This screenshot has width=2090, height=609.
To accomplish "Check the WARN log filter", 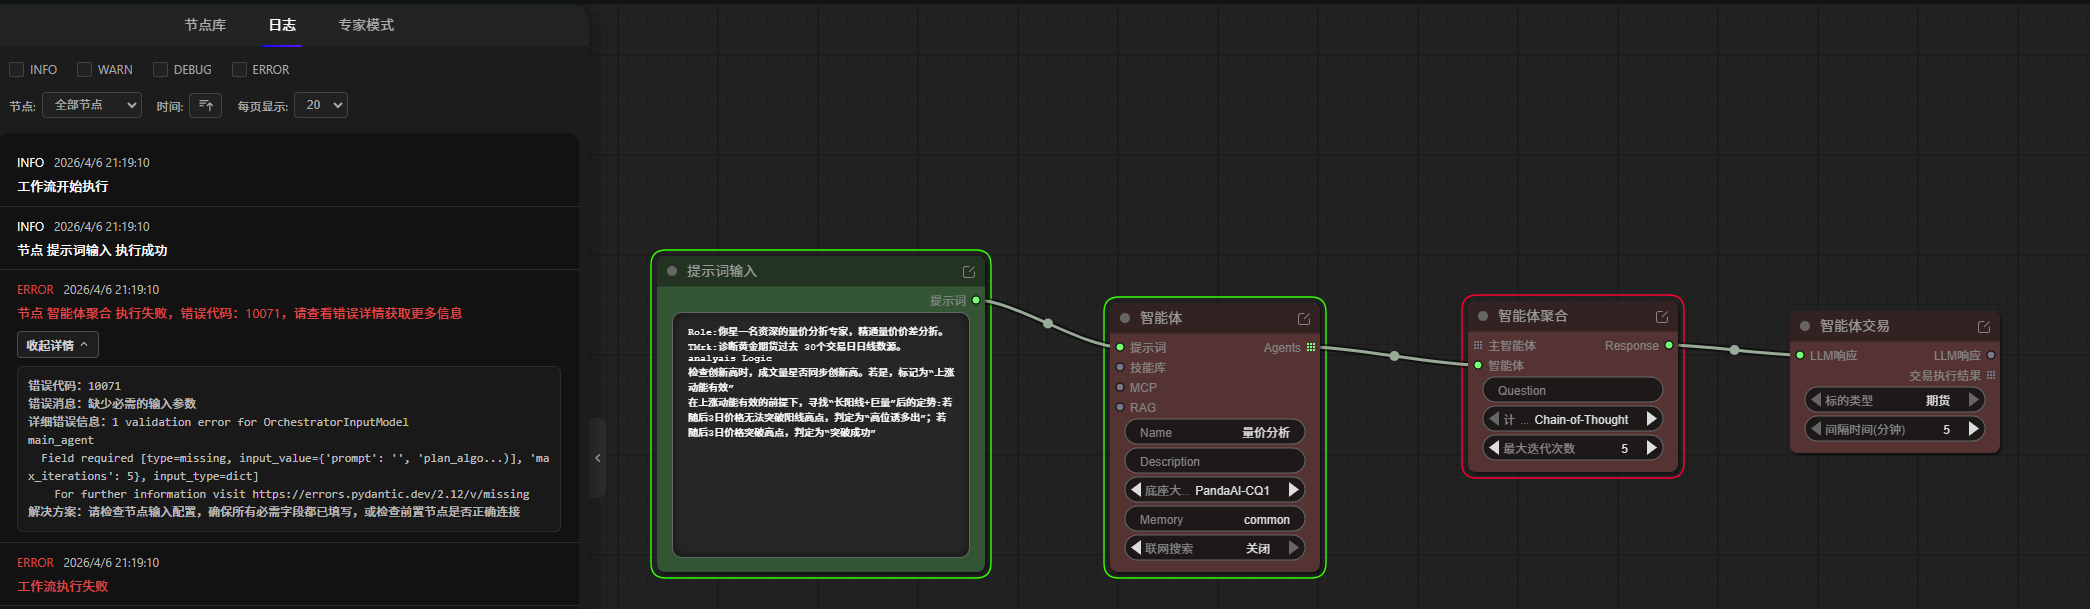I will pos(85,70).
